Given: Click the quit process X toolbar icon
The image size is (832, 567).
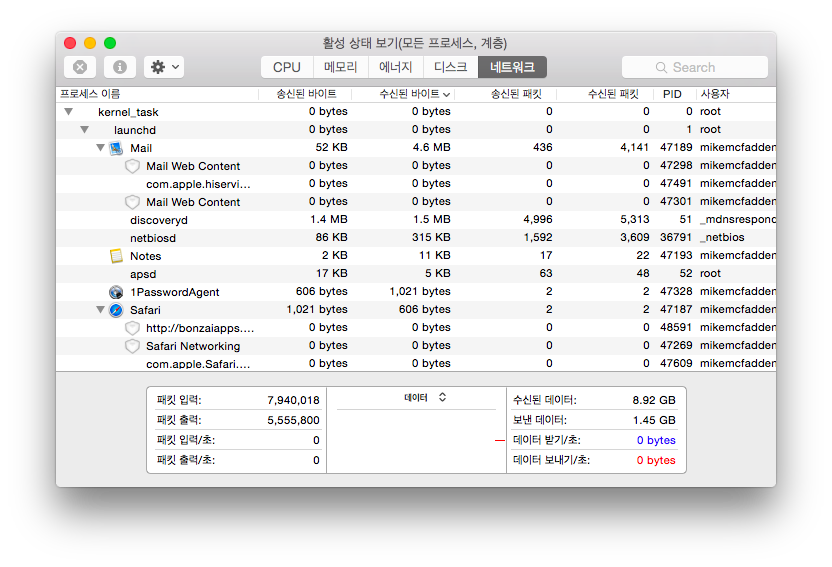Looking at the screenshot, I should tap(80, 67).
